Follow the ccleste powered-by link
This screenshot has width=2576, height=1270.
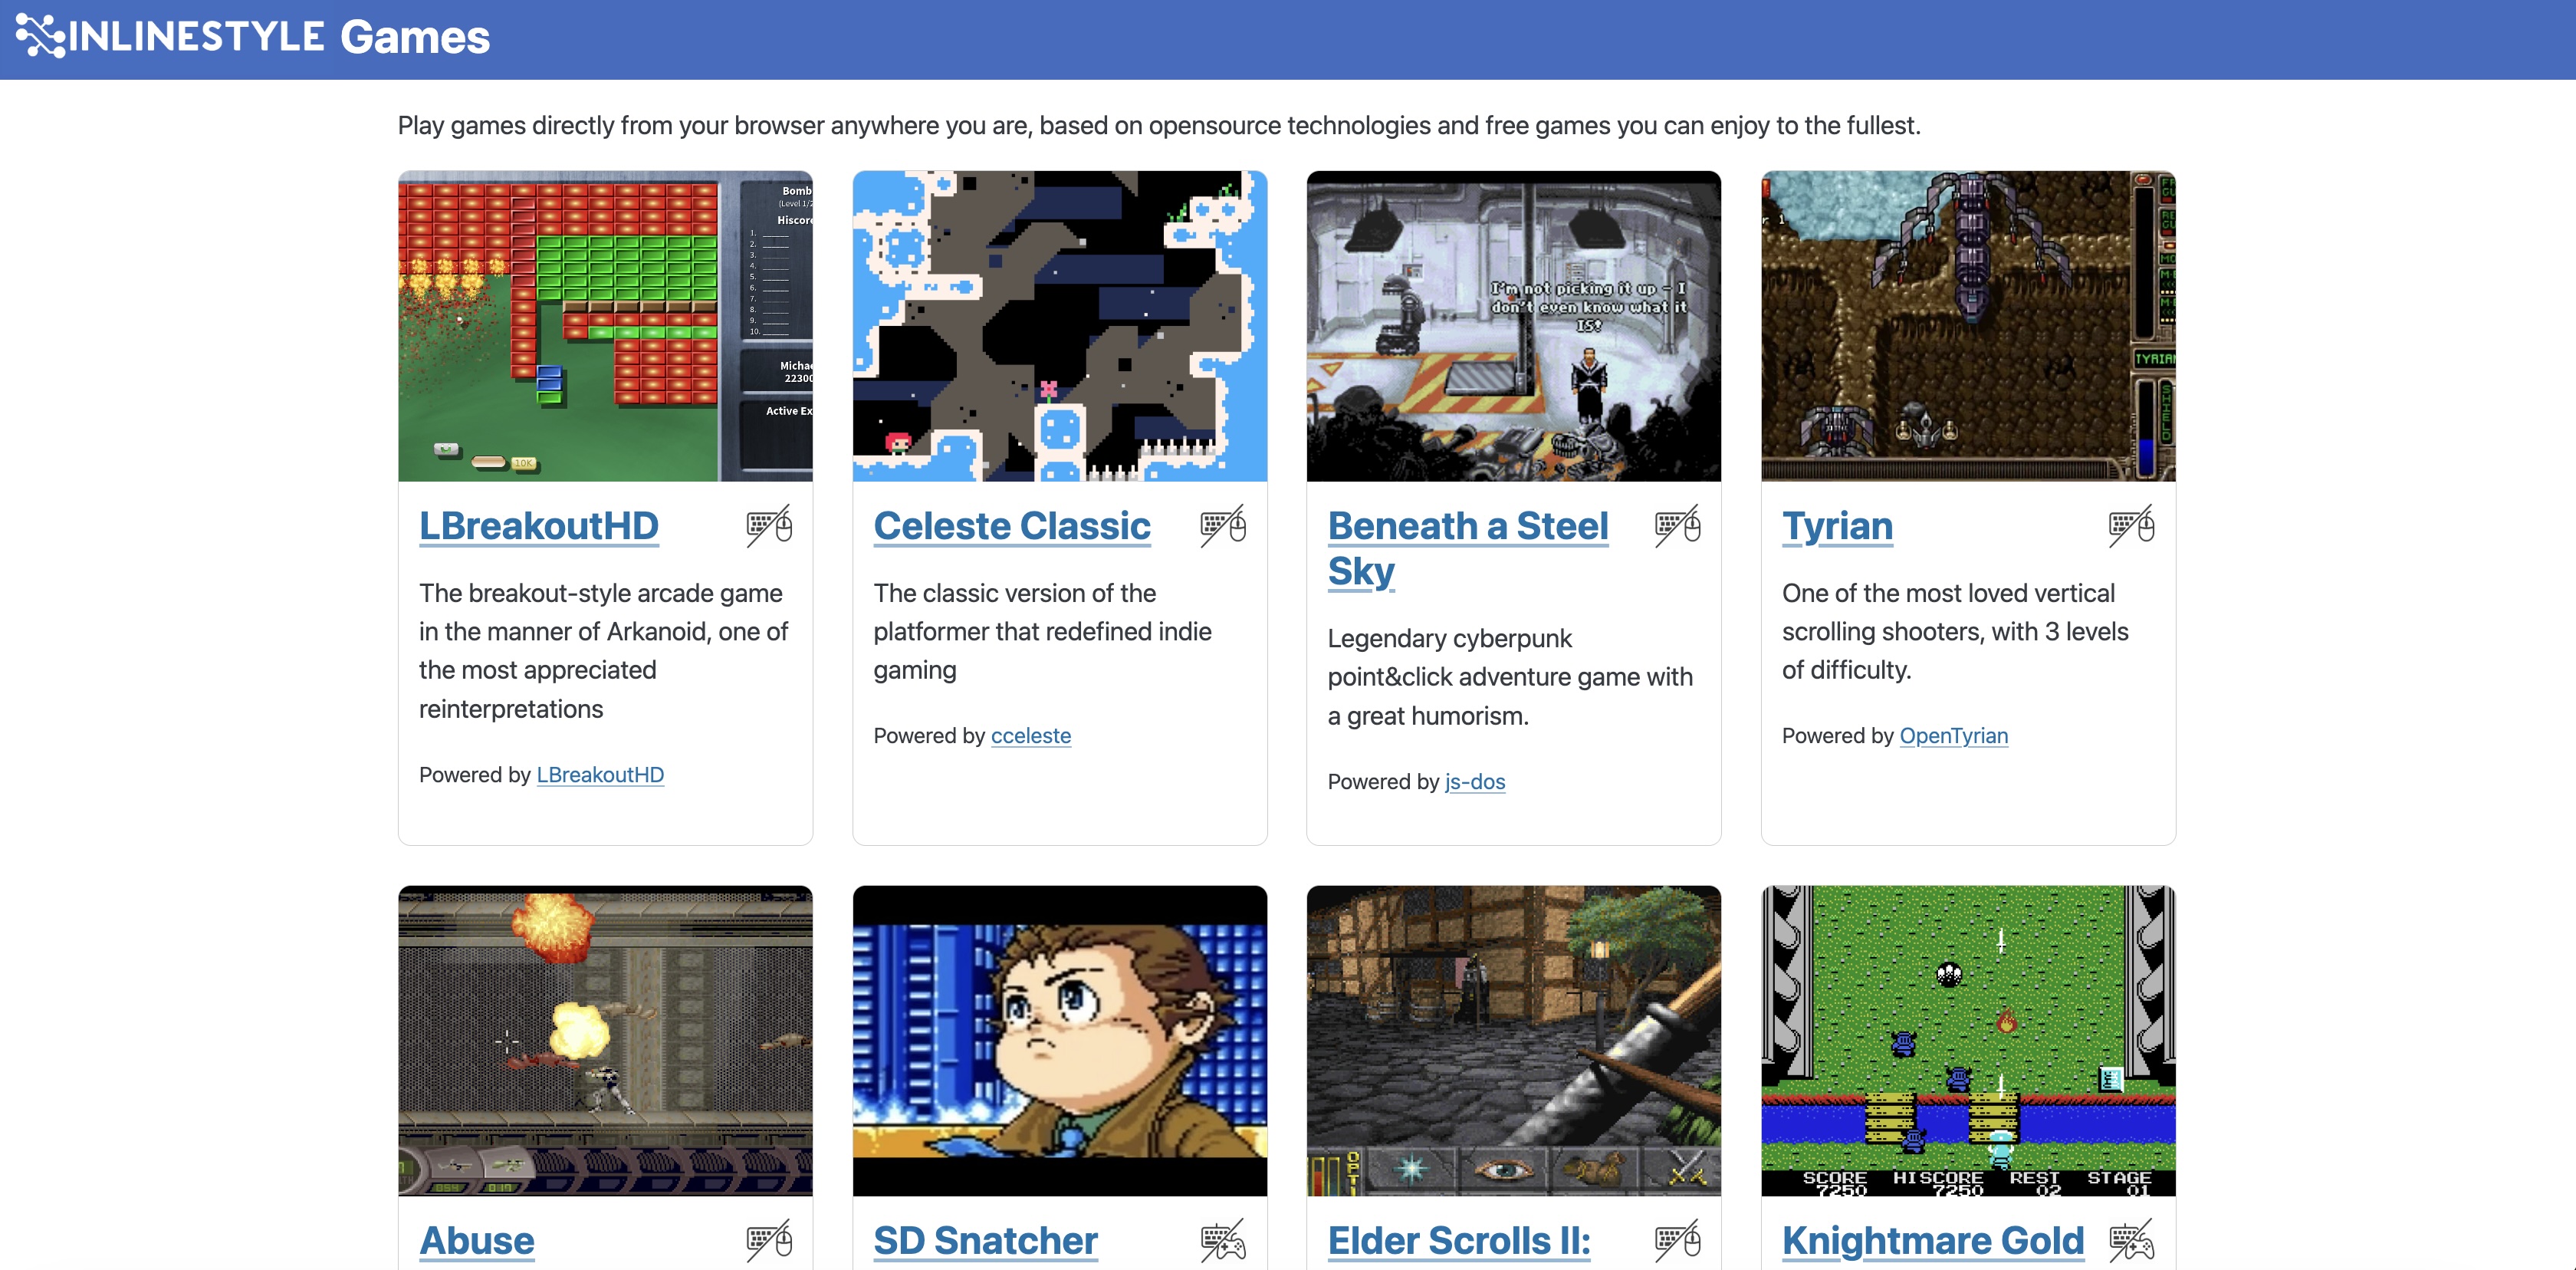pos(1031,736)
